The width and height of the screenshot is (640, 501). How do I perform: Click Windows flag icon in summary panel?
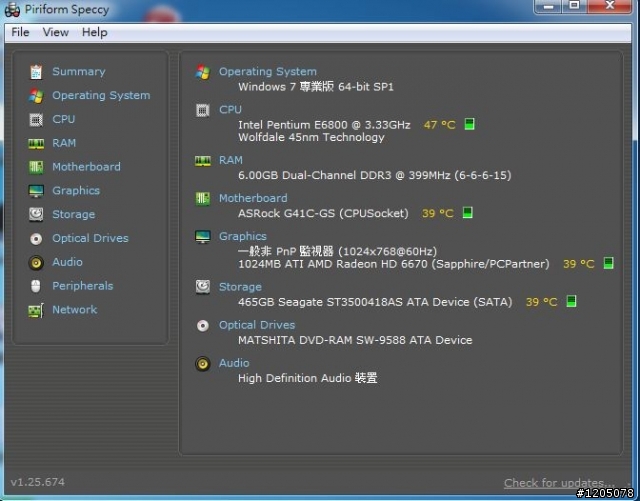pos(203,72)
